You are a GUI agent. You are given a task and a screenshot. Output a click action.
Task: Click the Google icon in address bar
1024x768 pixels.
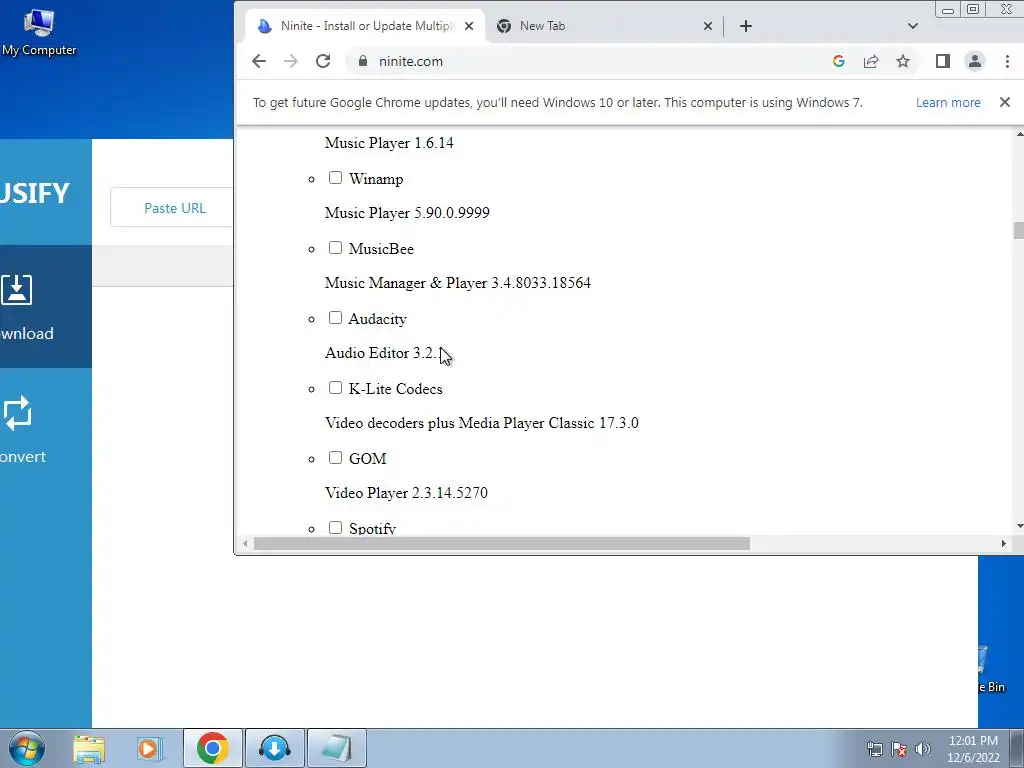(839, 61)
